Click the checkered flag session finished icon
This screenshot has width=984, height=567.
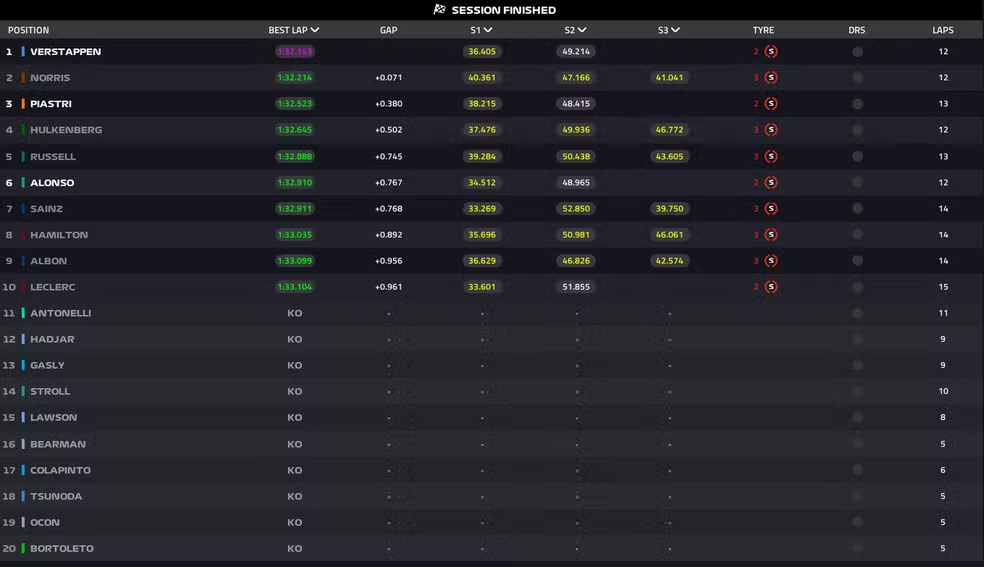point(439,10)
